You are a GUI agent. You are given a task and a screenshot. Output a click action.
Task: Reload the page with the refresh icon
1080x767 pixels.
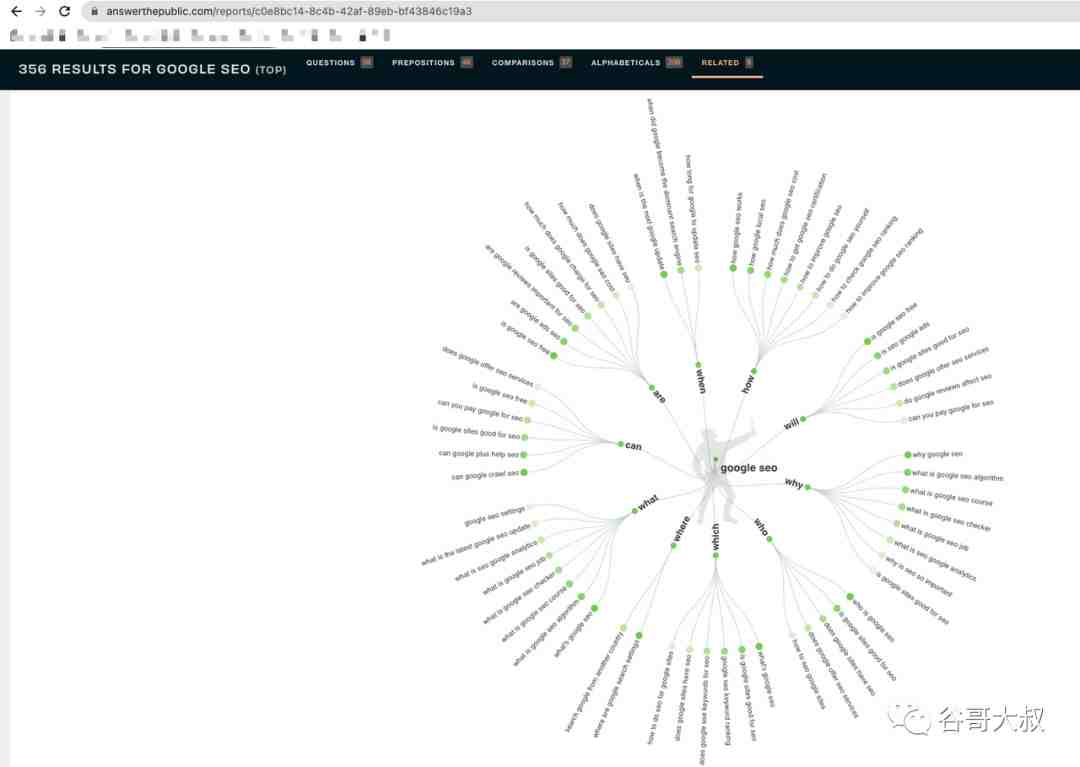(x=64, y=11)
